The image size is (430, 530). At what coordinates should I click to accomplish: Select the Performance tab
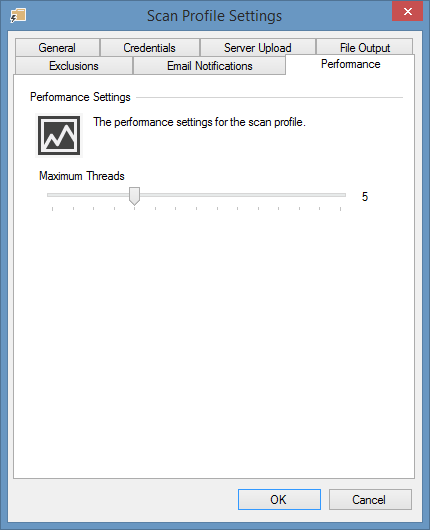pos(350,64)
